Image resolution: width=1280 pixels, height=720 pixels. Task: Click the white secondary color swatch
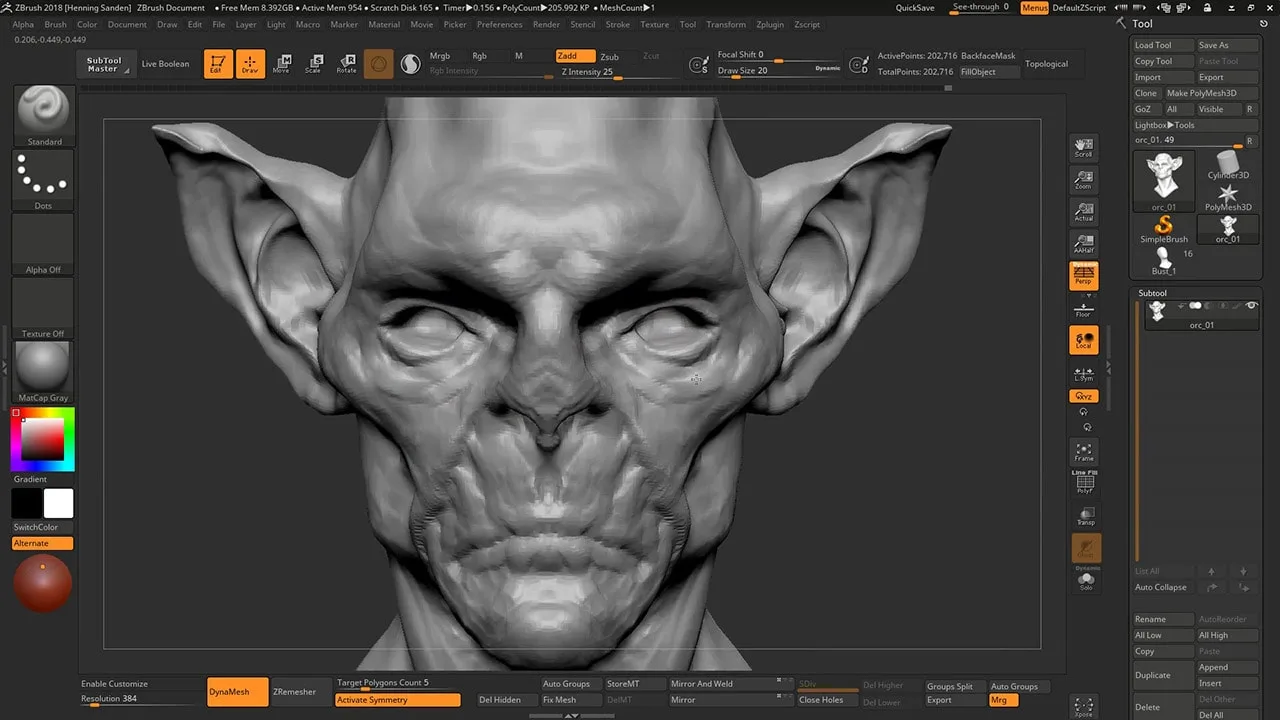click(x=58, y=503)
